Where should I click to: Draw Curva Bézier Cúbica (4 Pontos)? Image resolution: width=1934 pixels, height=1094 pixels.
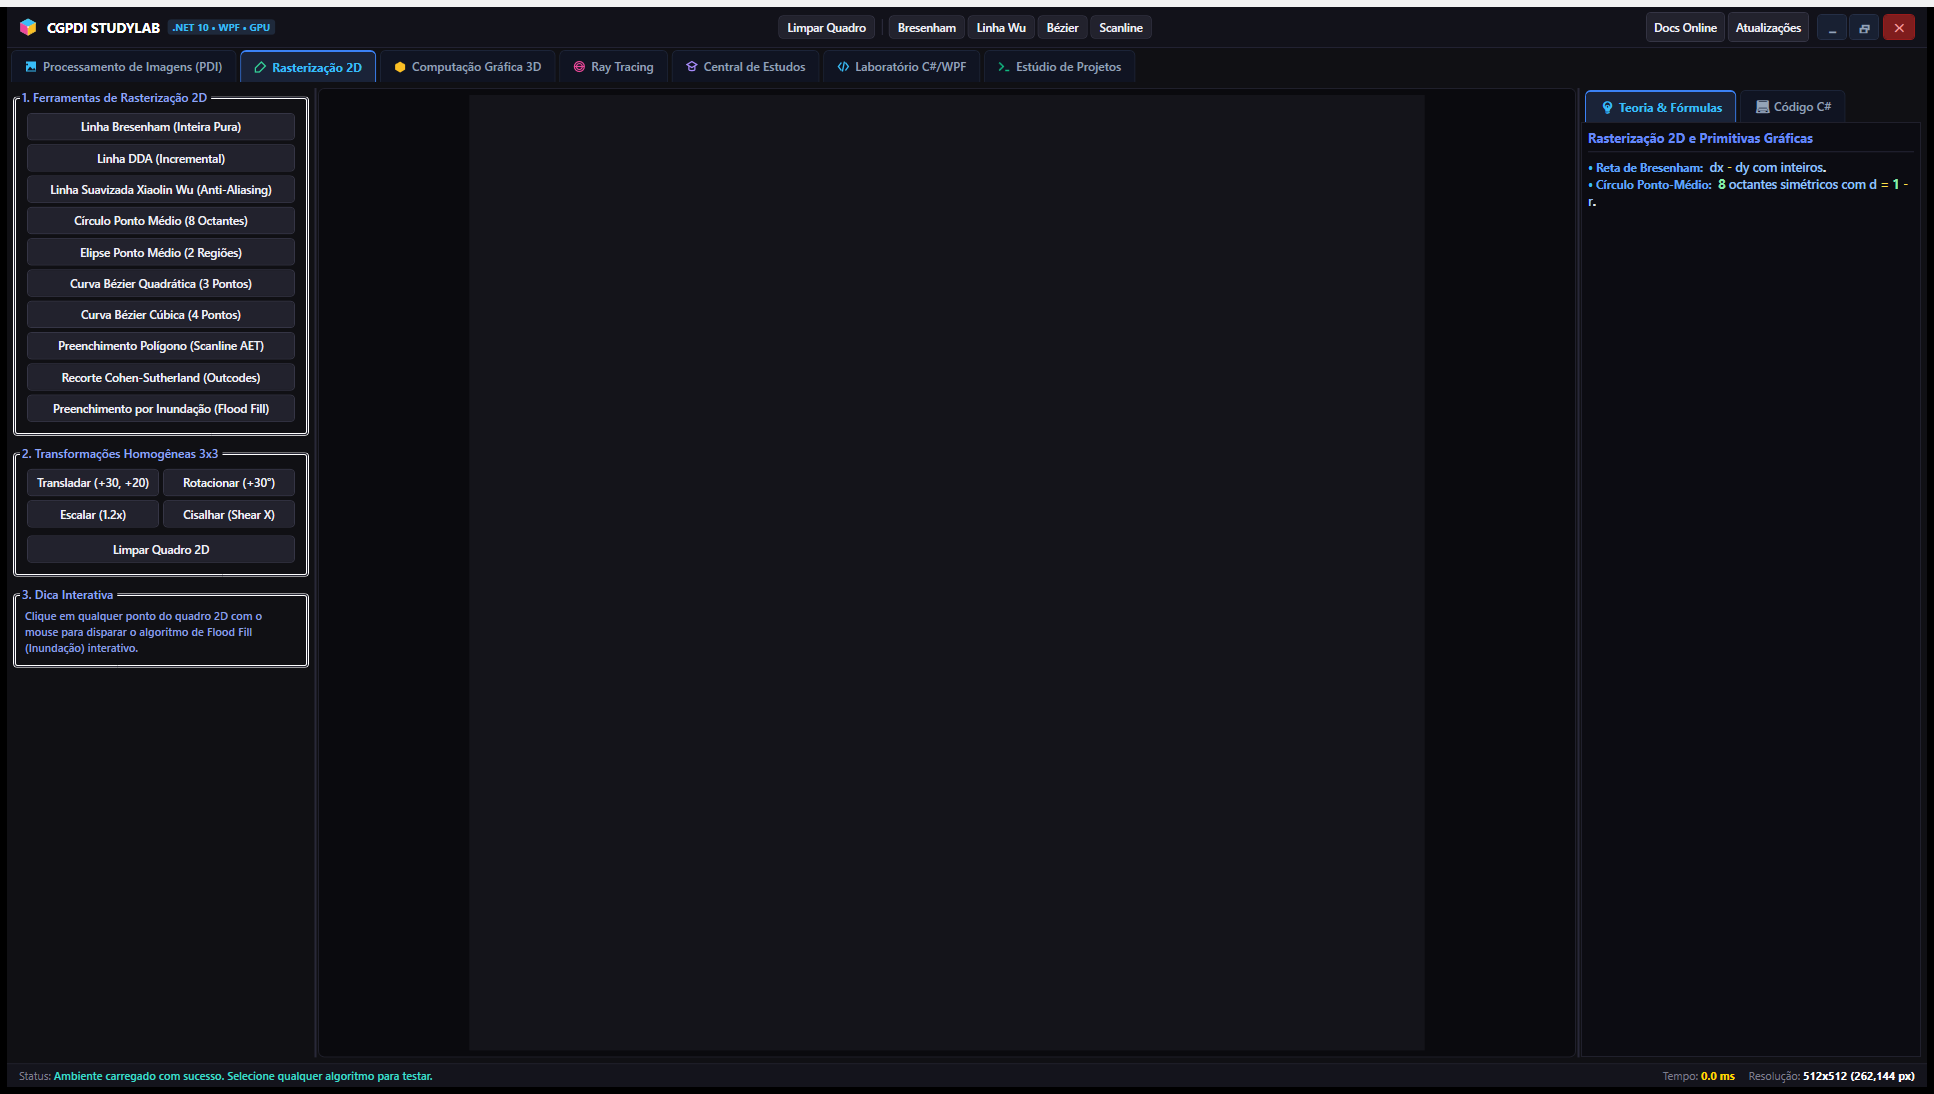(161, 315)
